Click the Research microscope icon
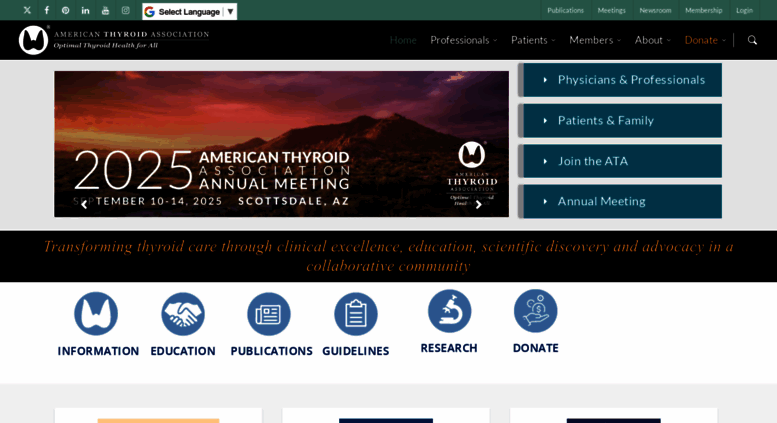 [x=449, y=311]
